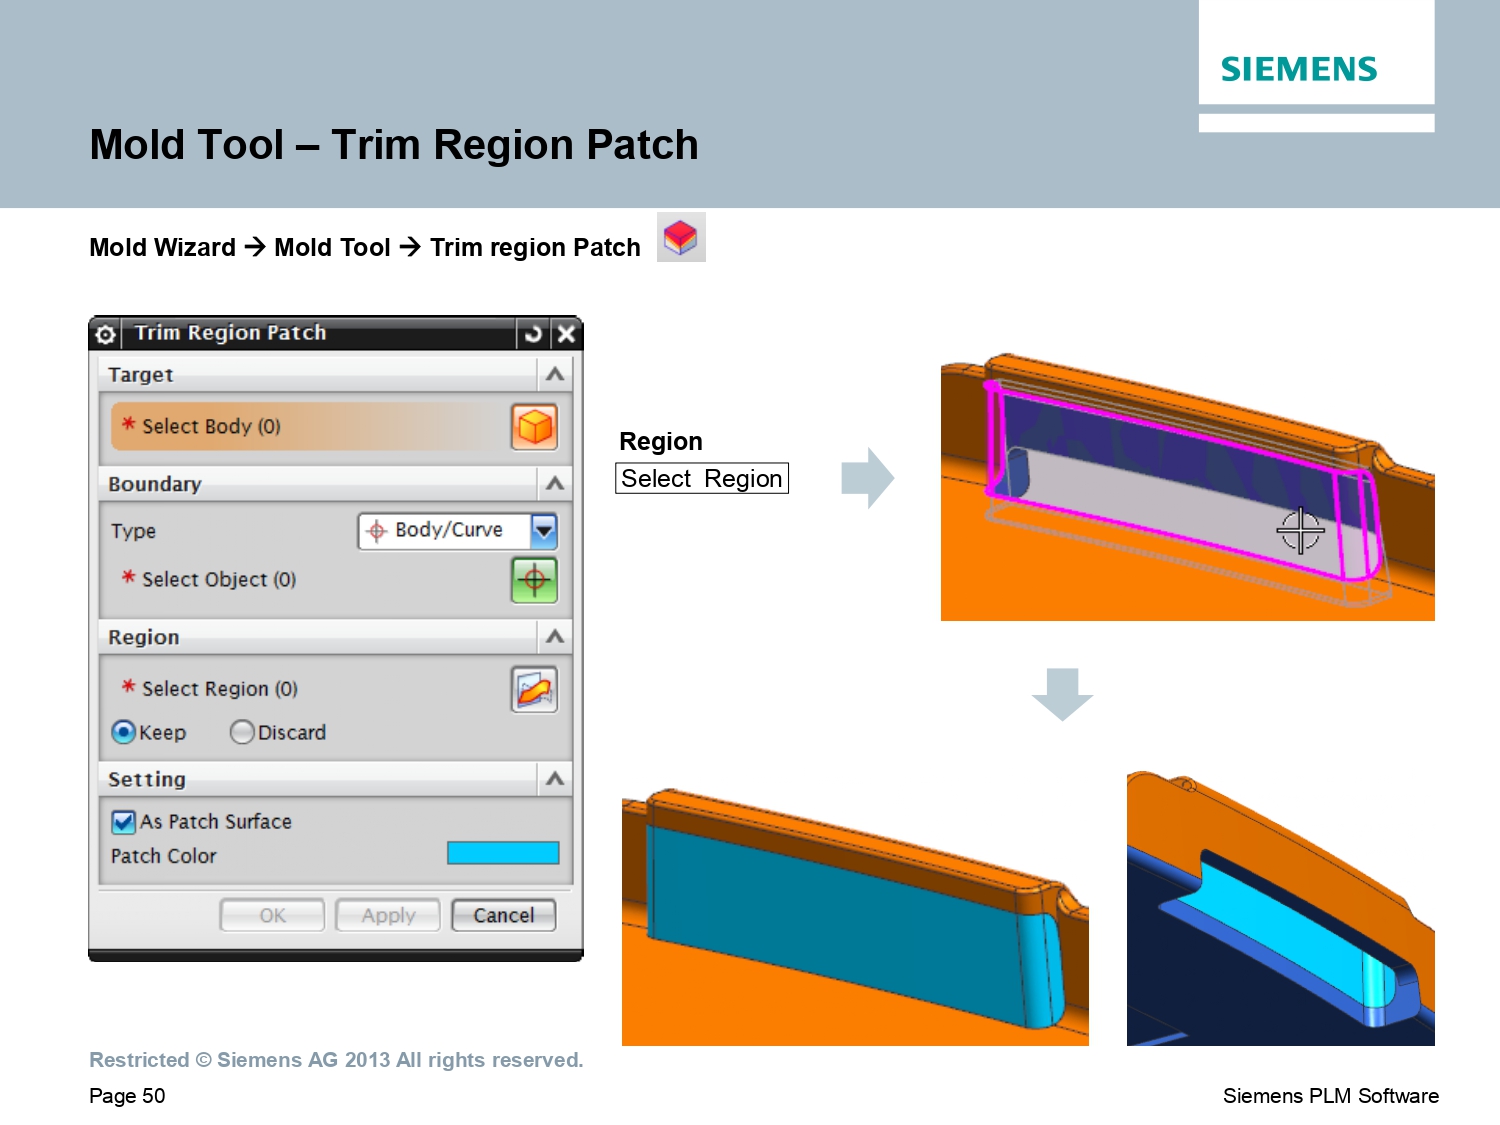The image size is (1500, 1125).
Task: Open the Patch Color cyan swatch
Action: tap(503, 853)
